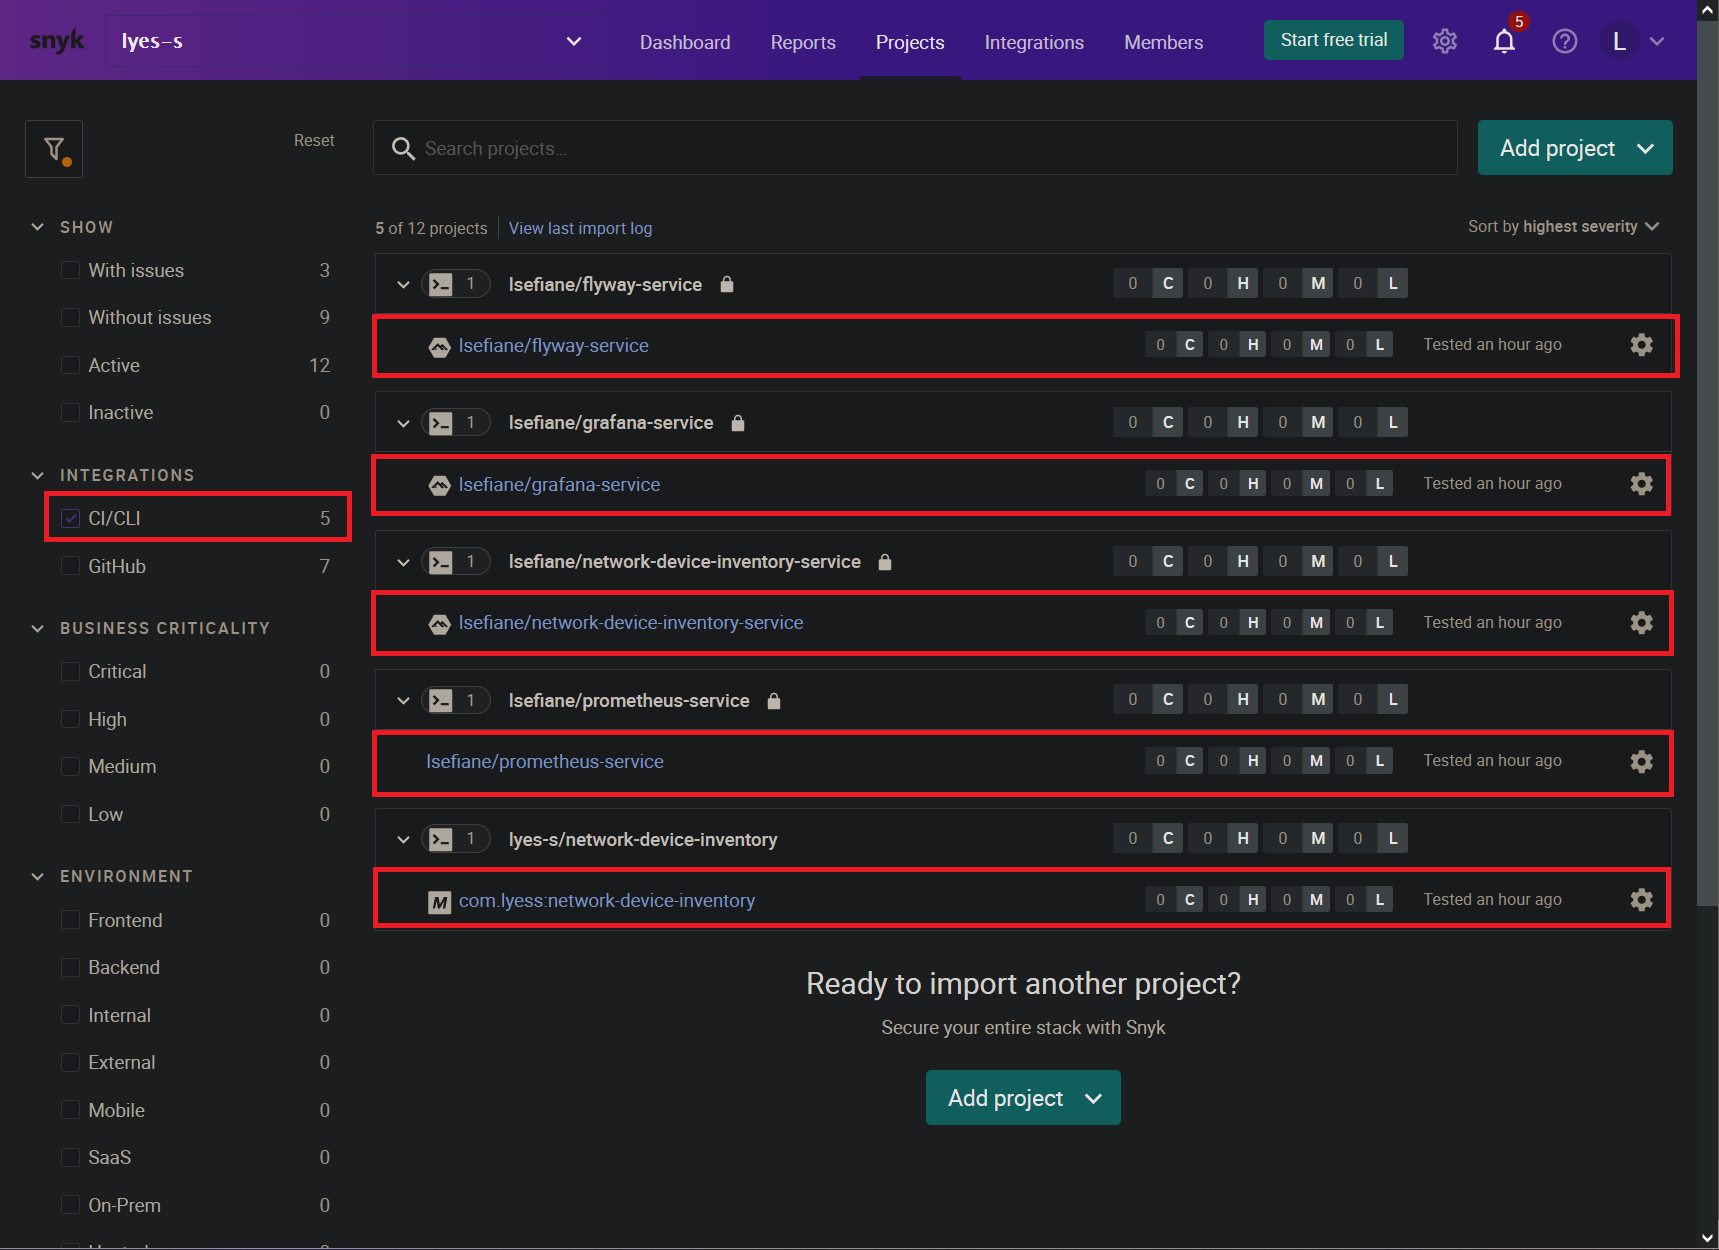Click CLI terminal icon of lyes-s/network-device-inventory group

(441, 840)
